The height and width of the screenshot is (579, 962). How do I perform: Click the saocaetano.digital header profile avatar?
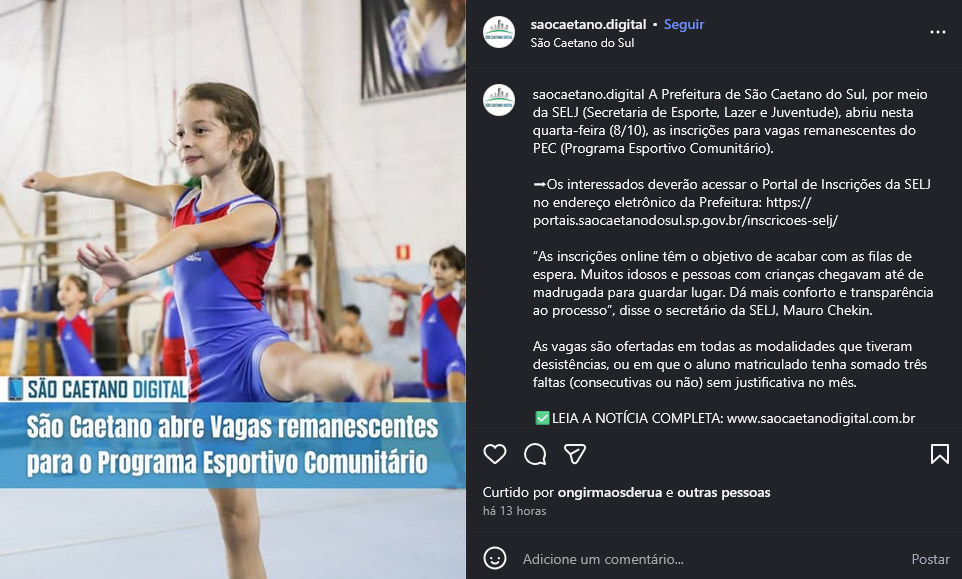pos(499,32)
